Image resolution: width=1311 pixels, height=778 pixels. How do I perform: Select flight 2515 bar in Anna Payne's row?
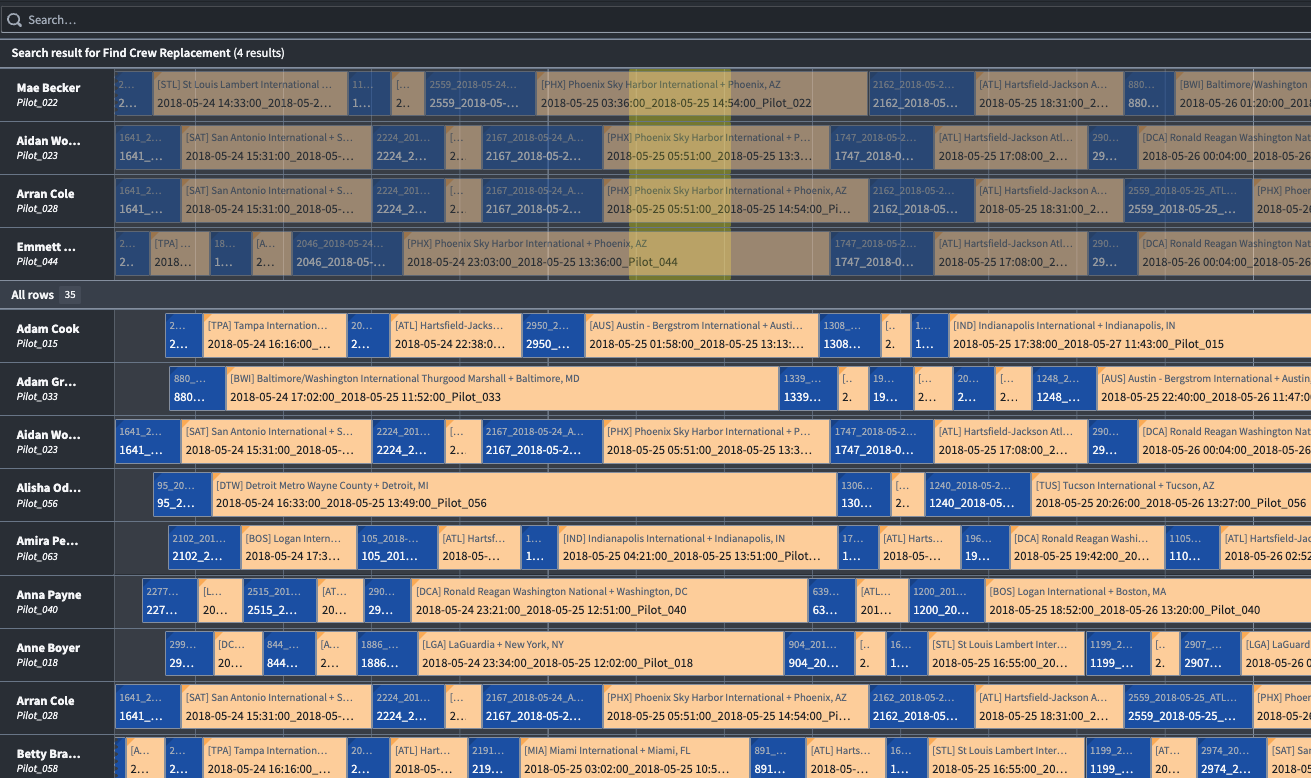click(x=279, y=601)
